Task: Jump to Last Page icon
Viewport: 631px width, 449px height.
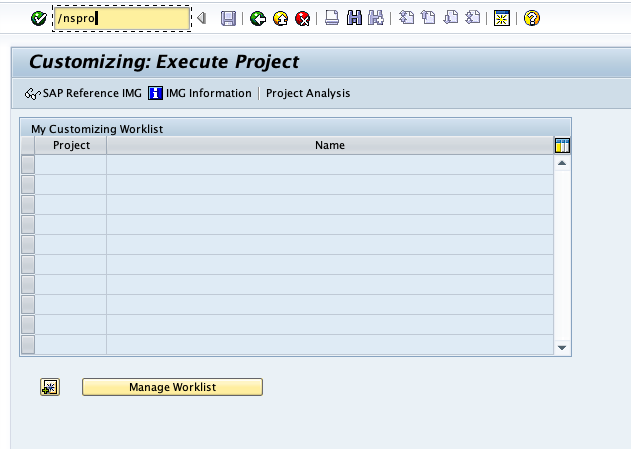Action: (x=472, y=18)
